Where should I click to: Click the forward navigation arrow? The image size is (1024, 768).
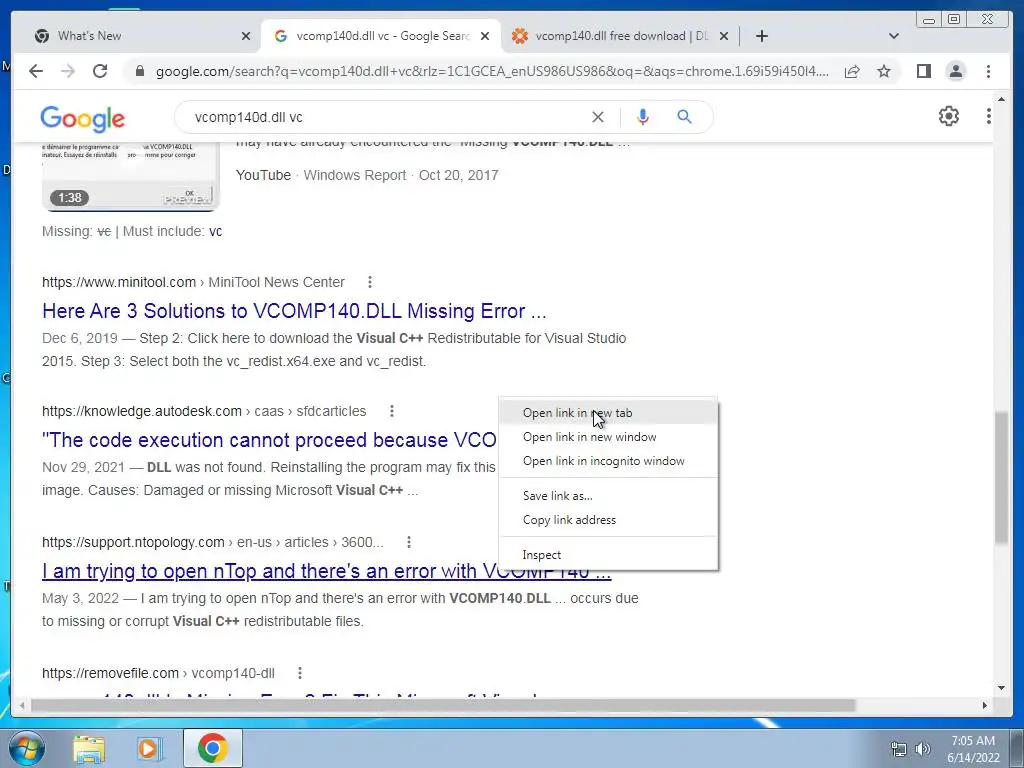click(68, 71)
